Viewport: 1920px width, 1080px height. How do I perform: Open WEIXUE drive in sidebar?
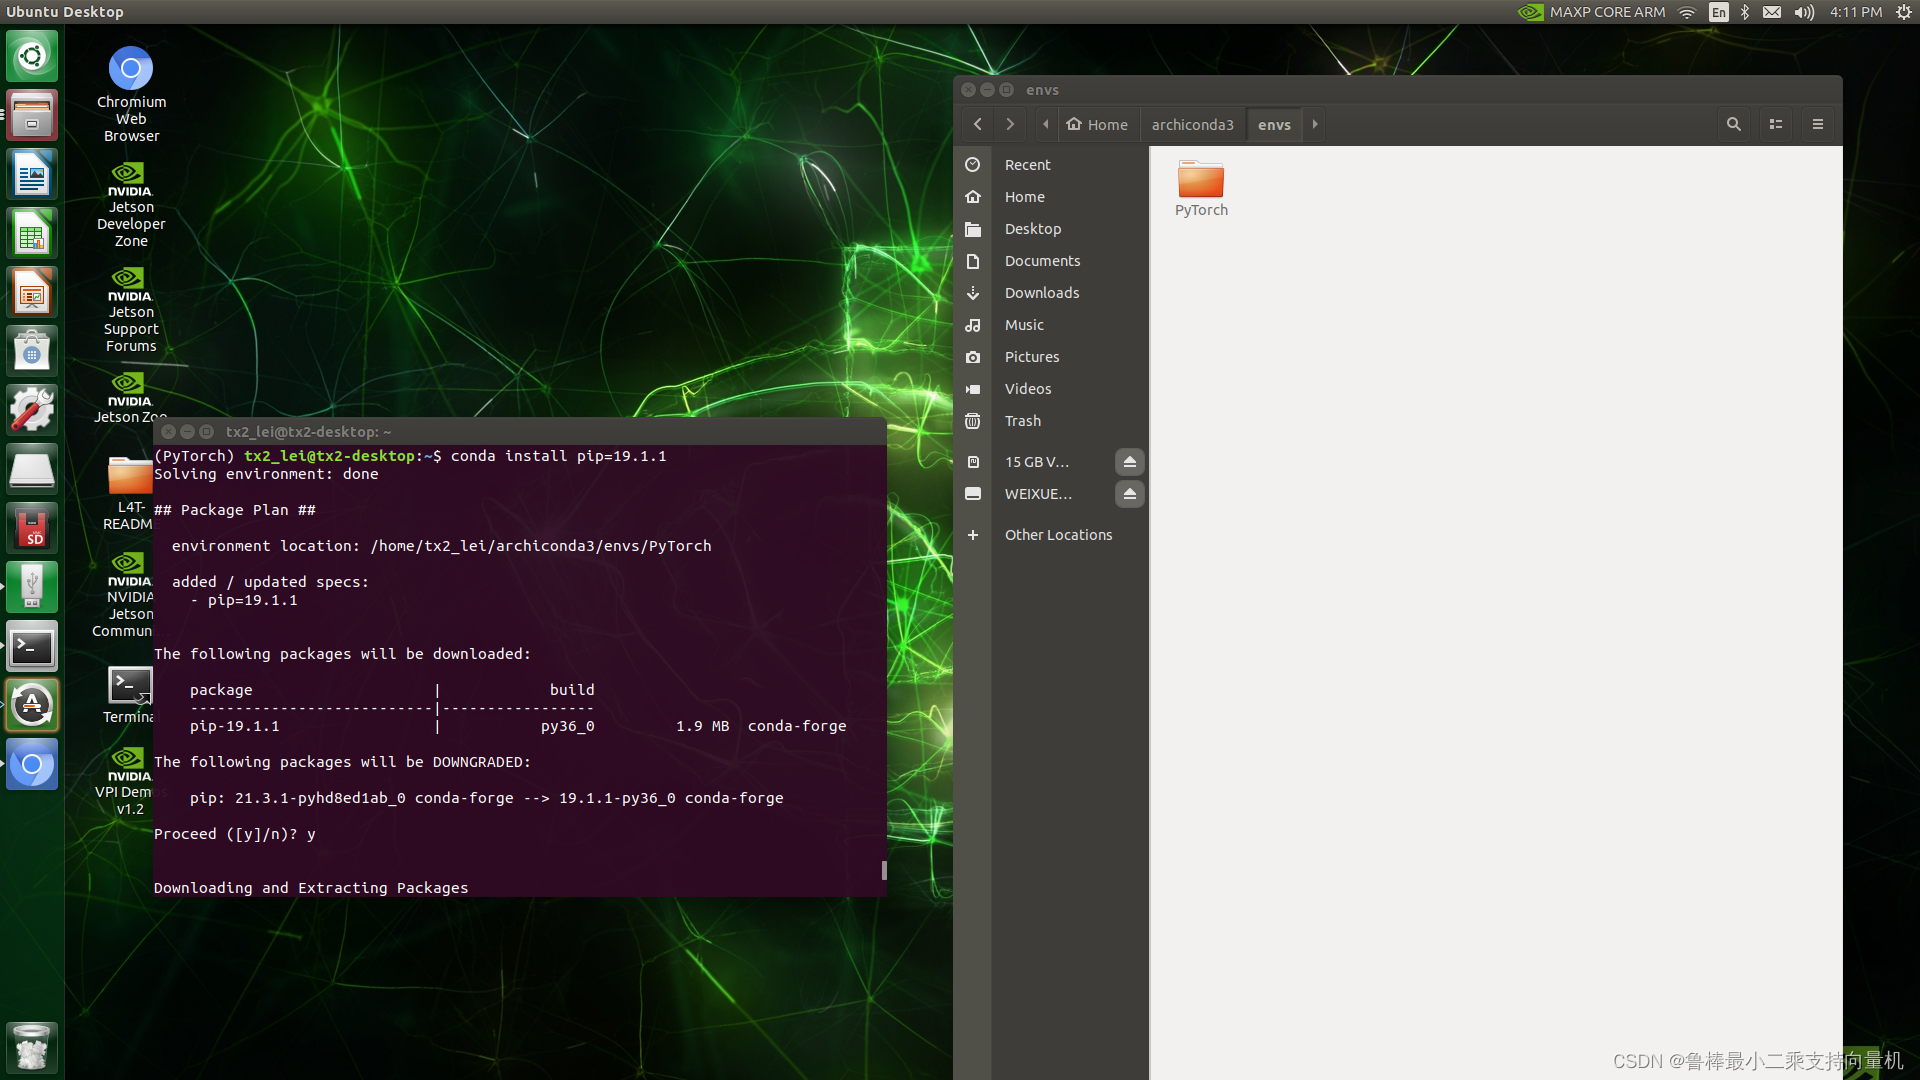click(1035, 494)
